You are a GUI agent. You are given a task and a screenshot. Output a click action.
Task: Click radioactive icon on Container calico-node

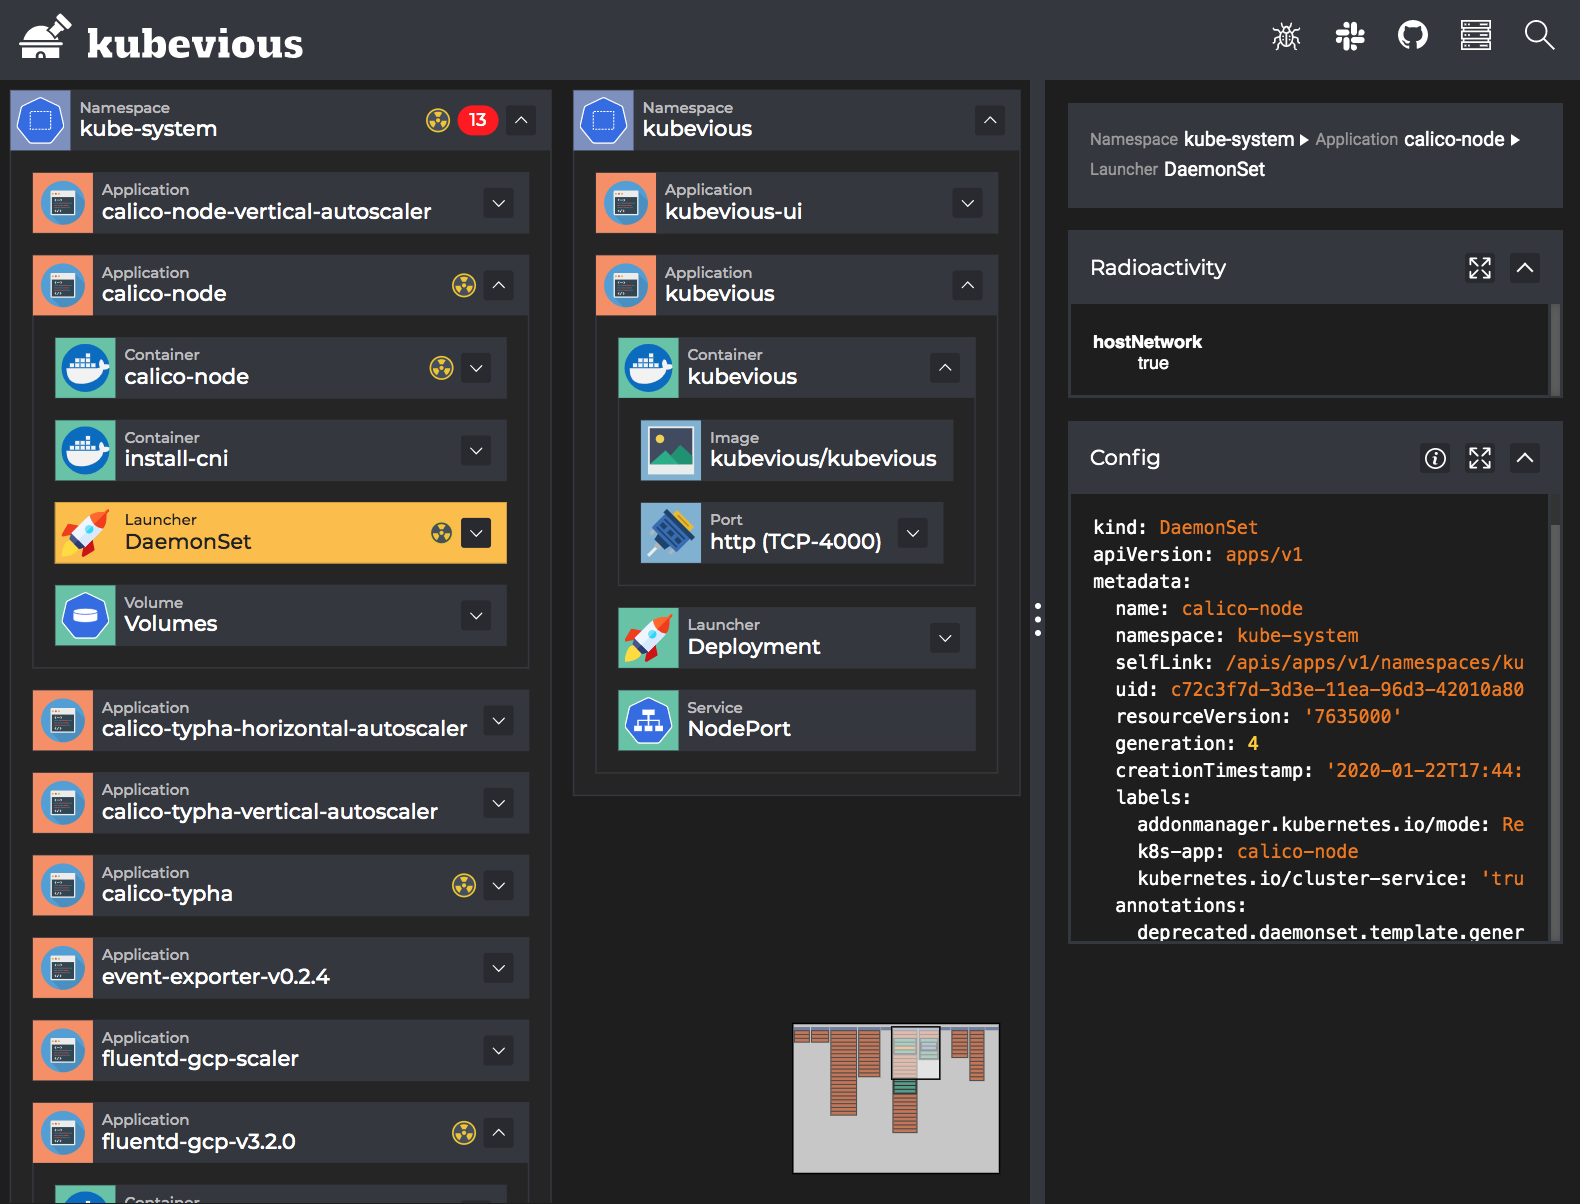[x=442, y=368]
